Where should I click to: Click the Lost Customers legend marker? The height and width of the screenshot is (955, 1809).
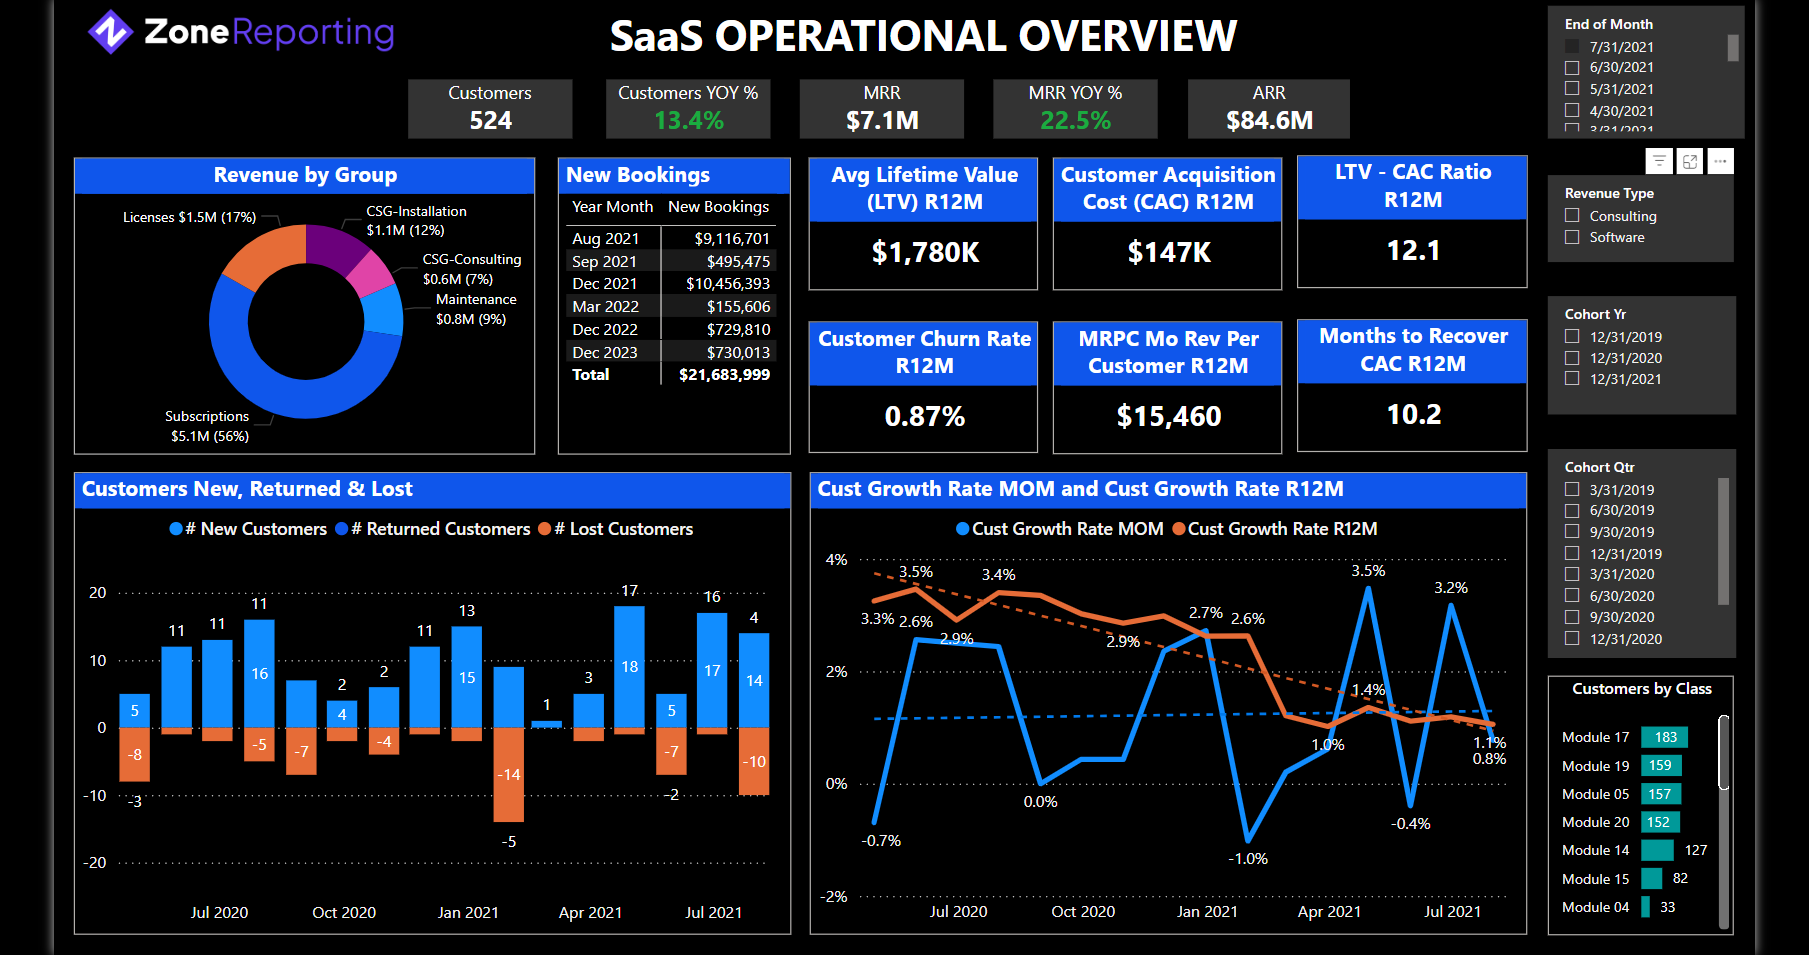(x=545, y=529)
